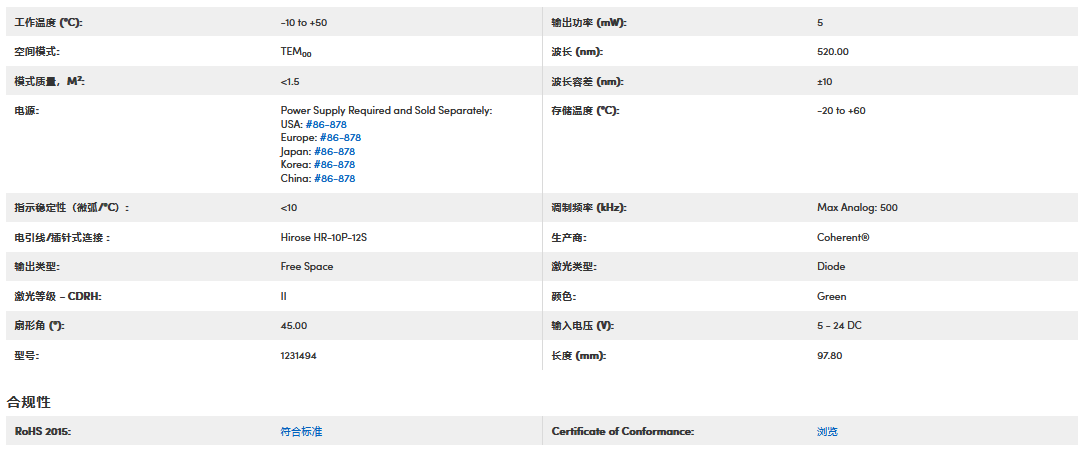This screenshot has height=469, width=1082.
Task: Click 浏览 link for Certificate of Conformance
Action: pos(827,432)
